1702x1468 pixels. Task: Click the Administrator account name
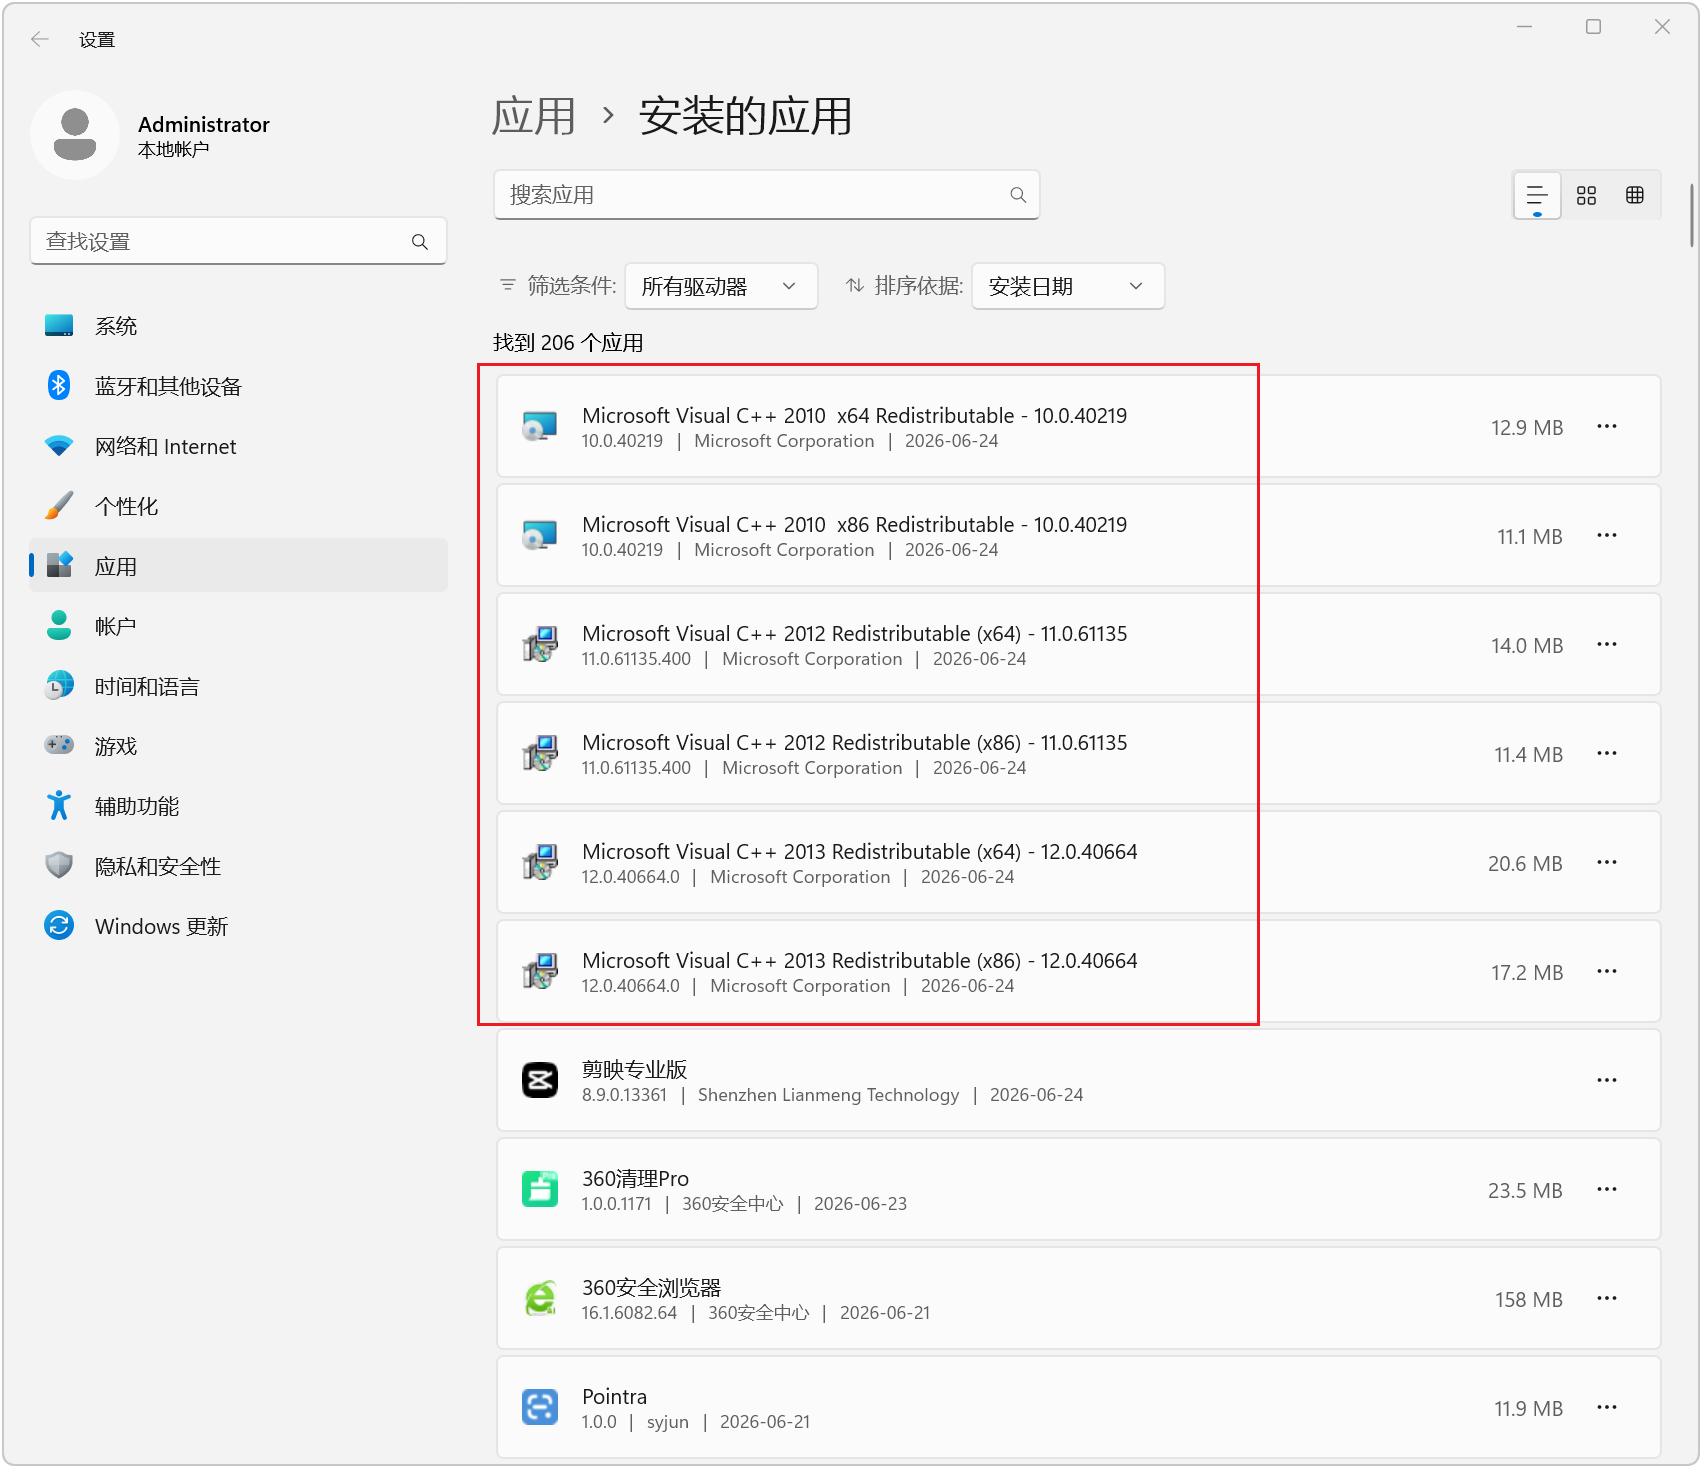[204, 124]
